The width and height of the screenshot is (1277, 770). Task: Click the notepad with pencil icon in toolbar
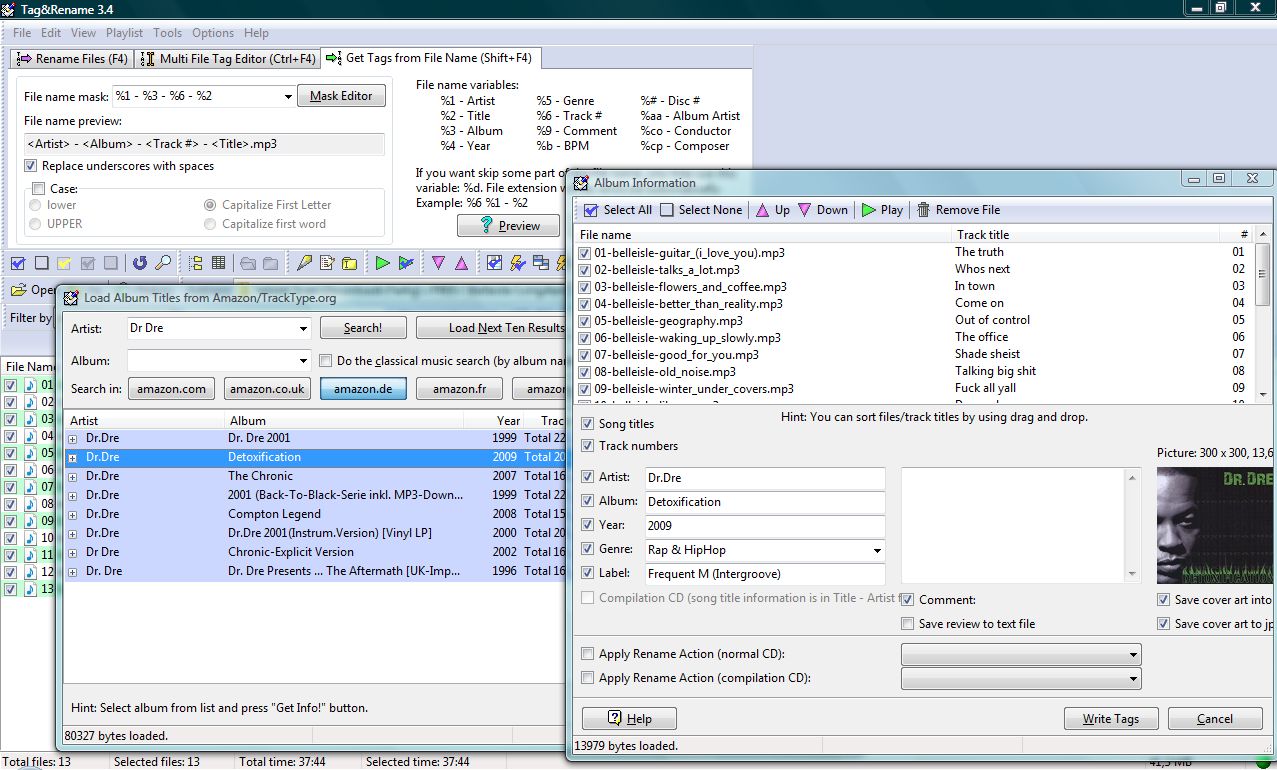tap(327, 264)
